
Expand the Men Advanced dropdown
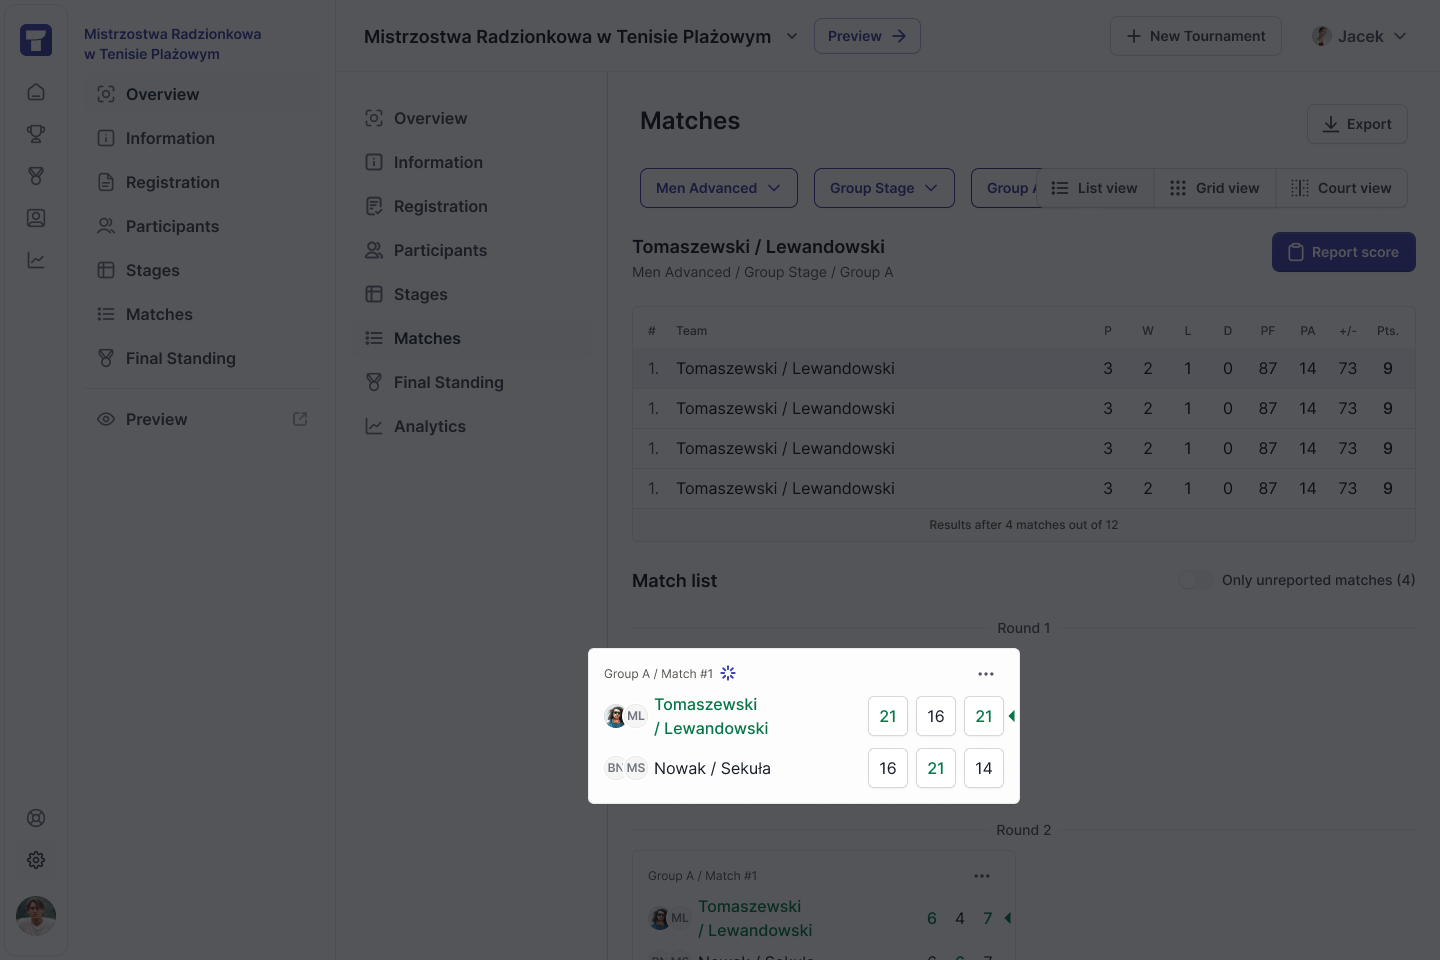point(719,188)
